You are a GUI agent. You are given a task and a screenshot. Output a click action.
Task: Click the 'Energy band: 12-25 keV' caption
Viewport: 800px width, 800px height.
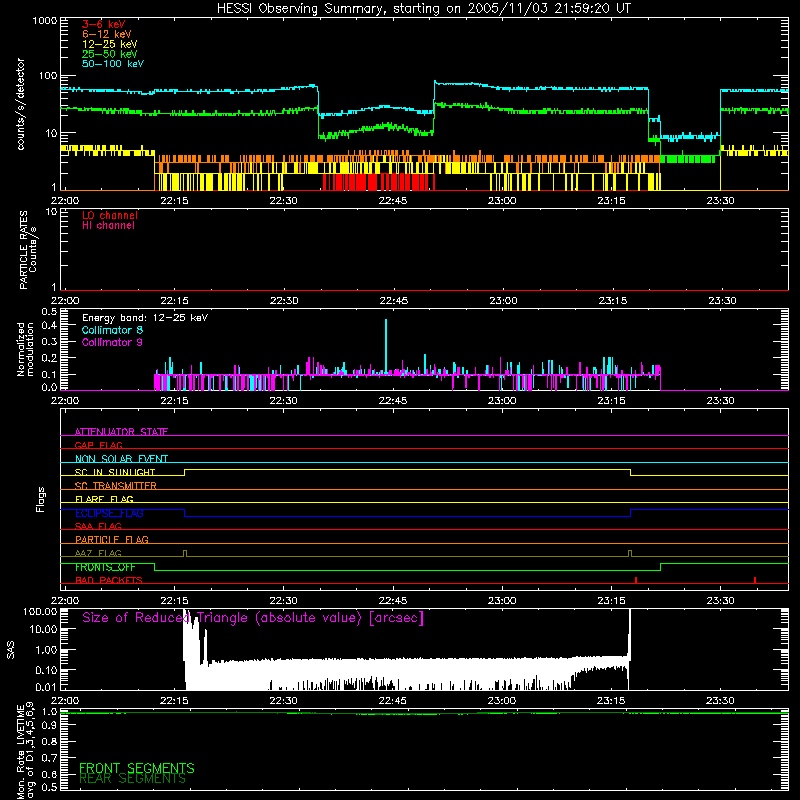[x=144, y=318]
